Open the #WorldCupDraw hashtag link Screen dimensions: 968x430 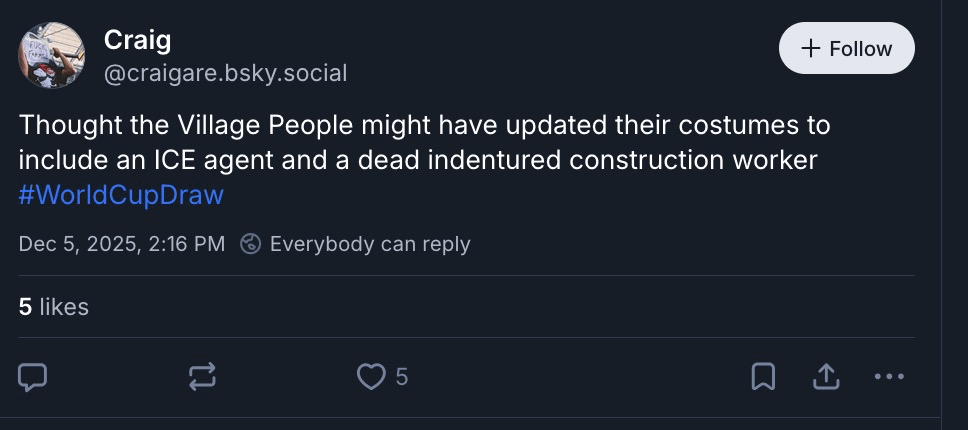click(121, 193)
